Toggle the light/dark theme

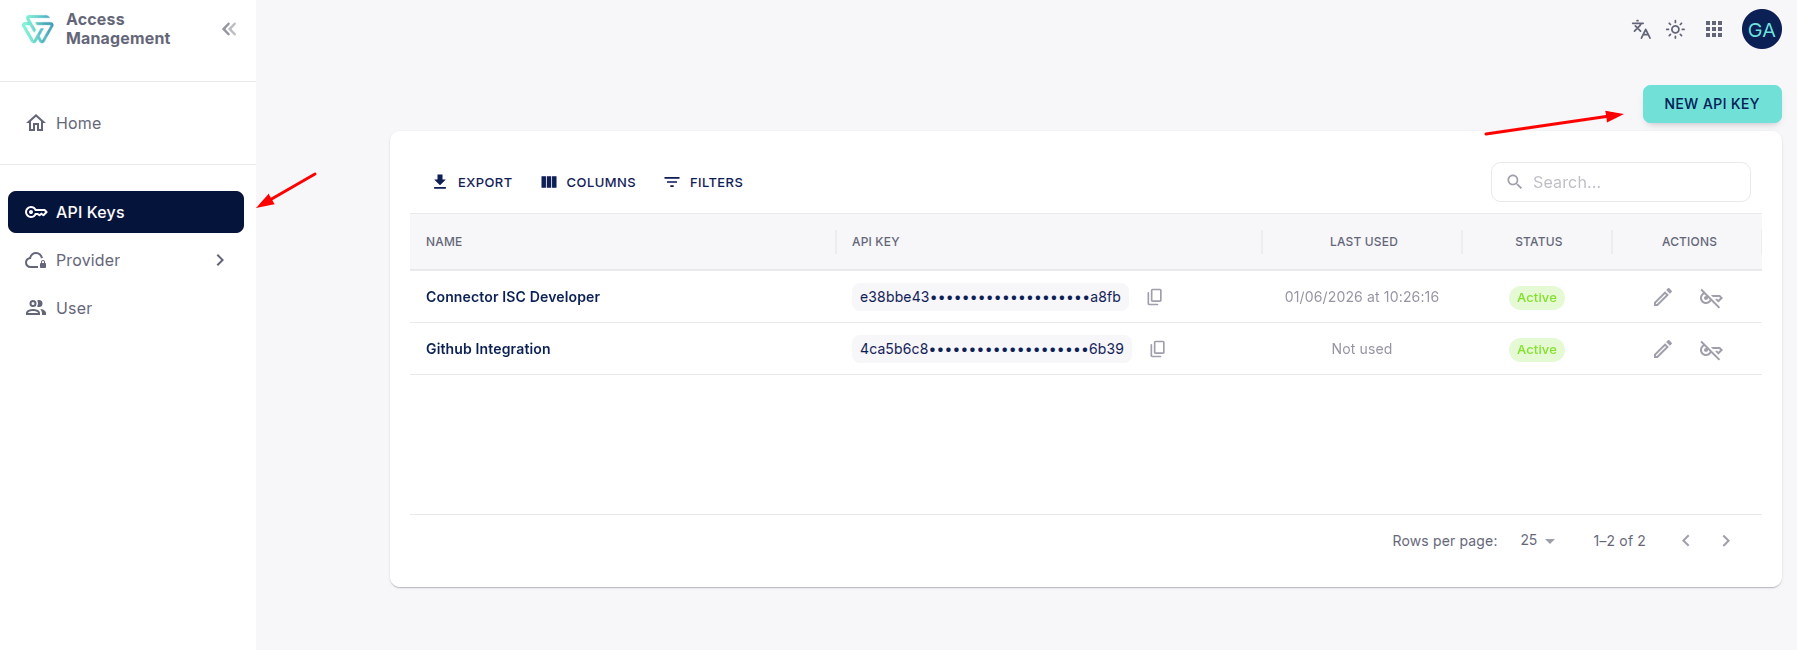1676,30
